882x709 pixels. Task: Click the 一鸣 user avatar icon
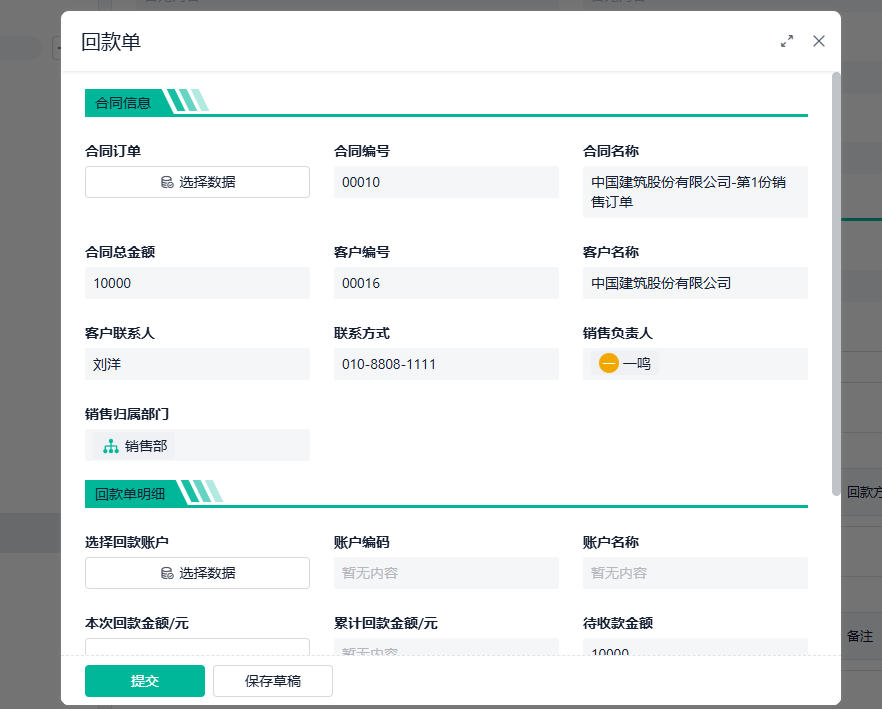pyautogui.click(x=609, y=364)
